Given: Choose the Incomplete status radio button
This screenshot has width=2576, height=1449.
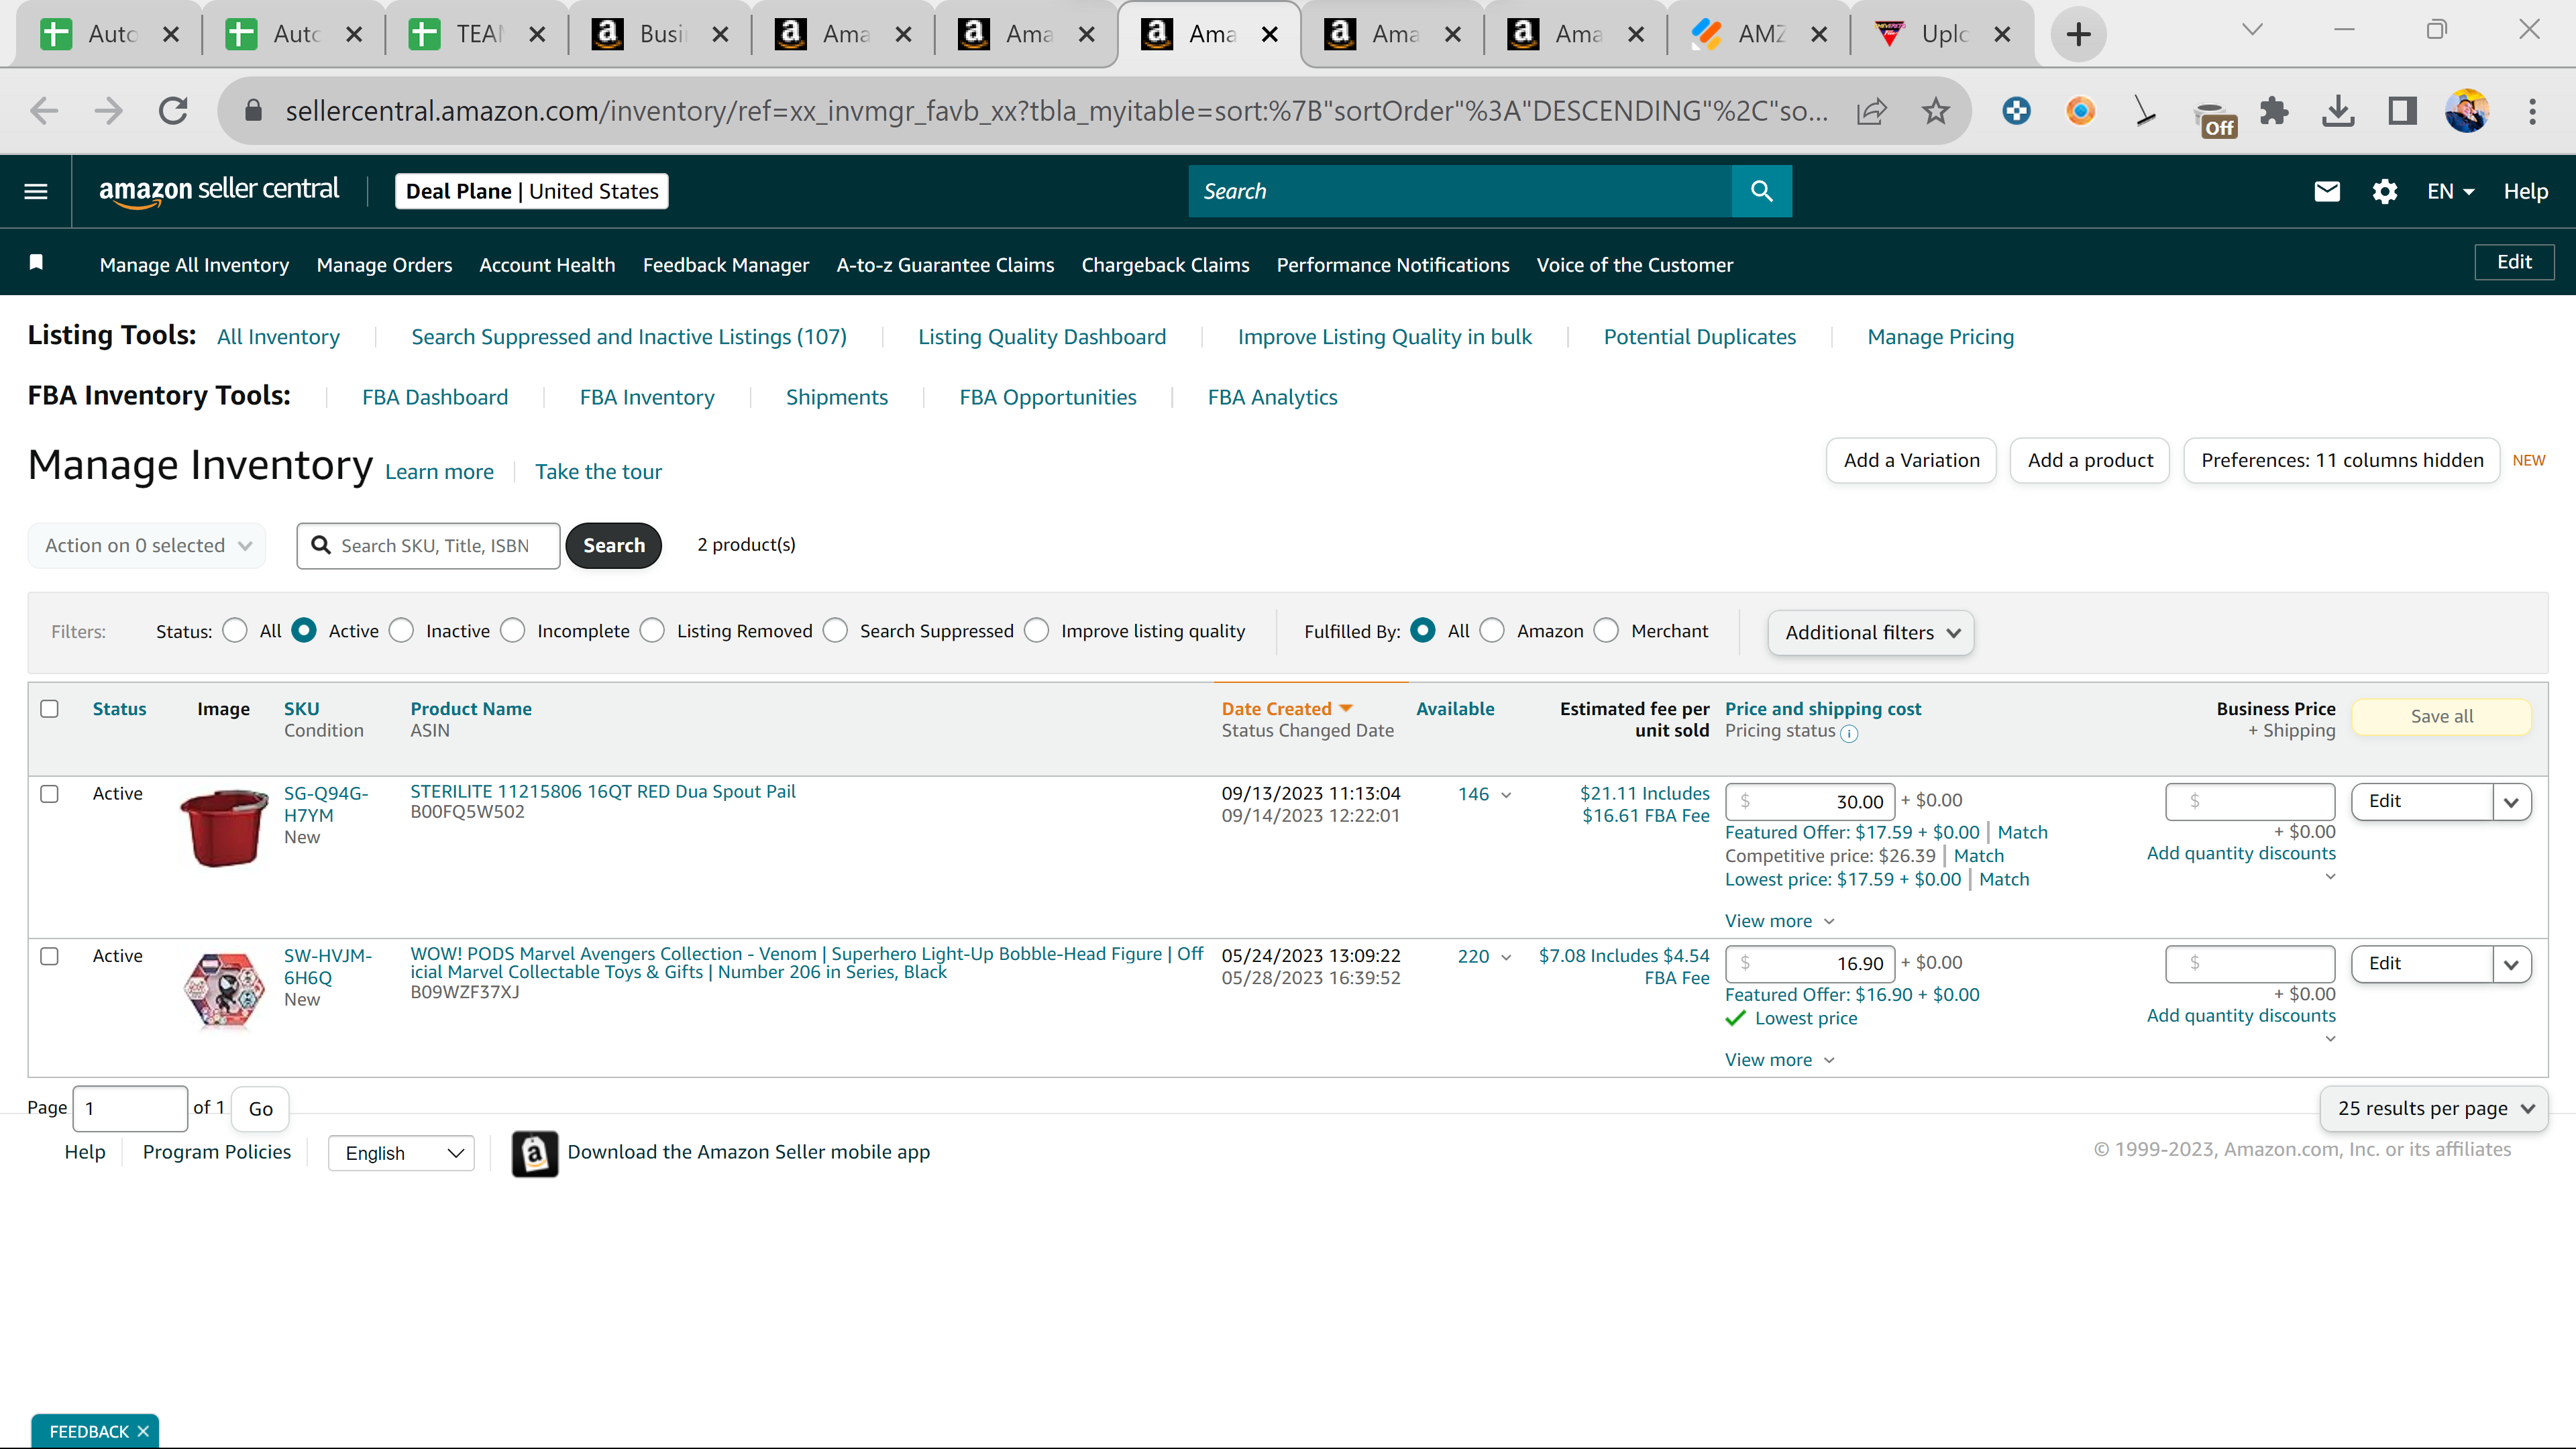Looking at the screenshot, I should [512, 631].
